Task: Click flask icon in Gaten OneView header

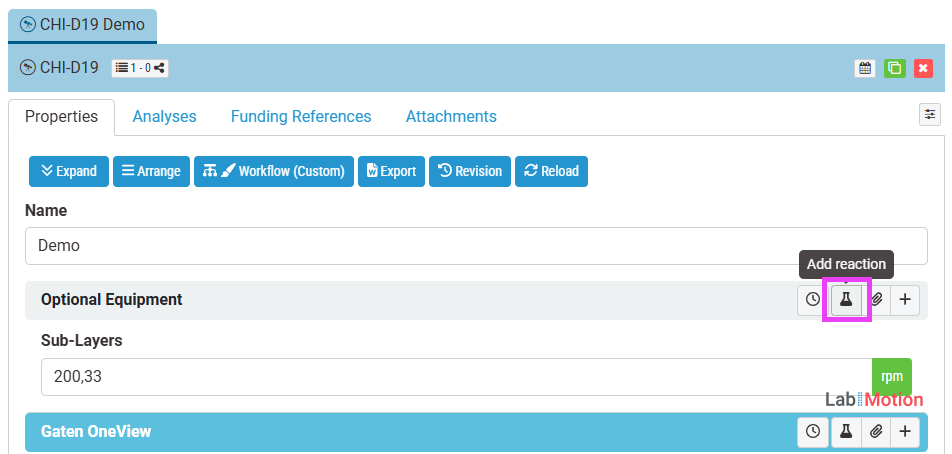Action: [845, 431]
